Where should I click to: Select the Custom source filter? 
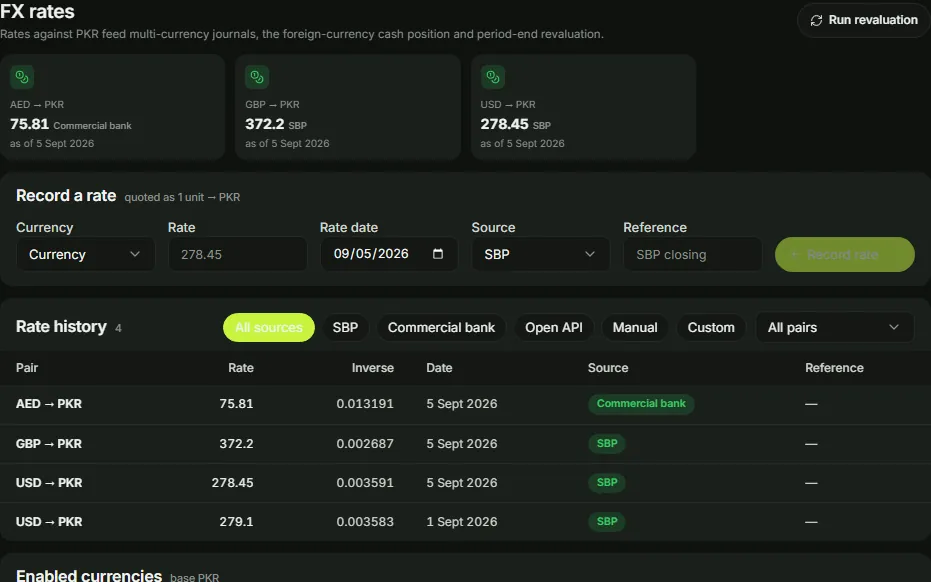tap(711, 328)
